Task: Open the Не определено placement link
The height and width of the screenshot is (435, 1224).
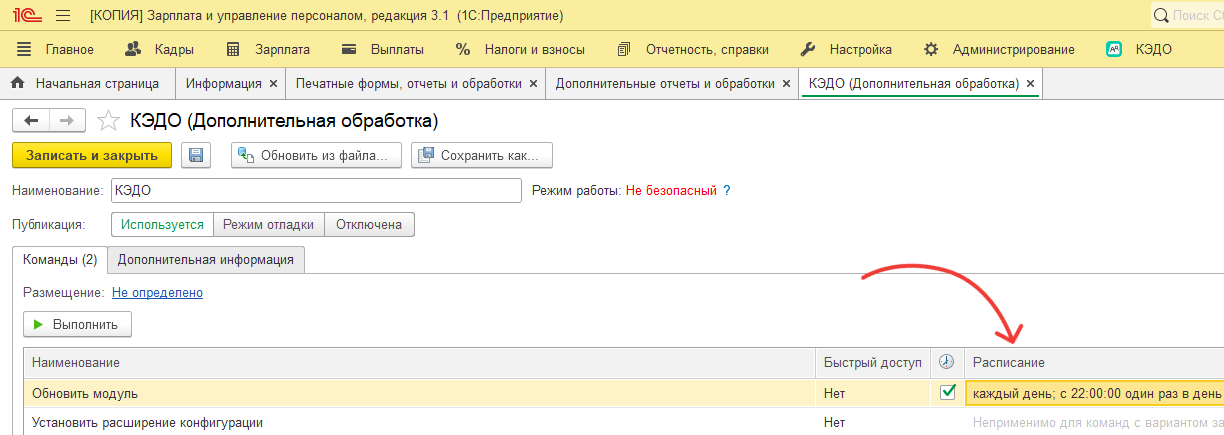Action: coord(157,293)
